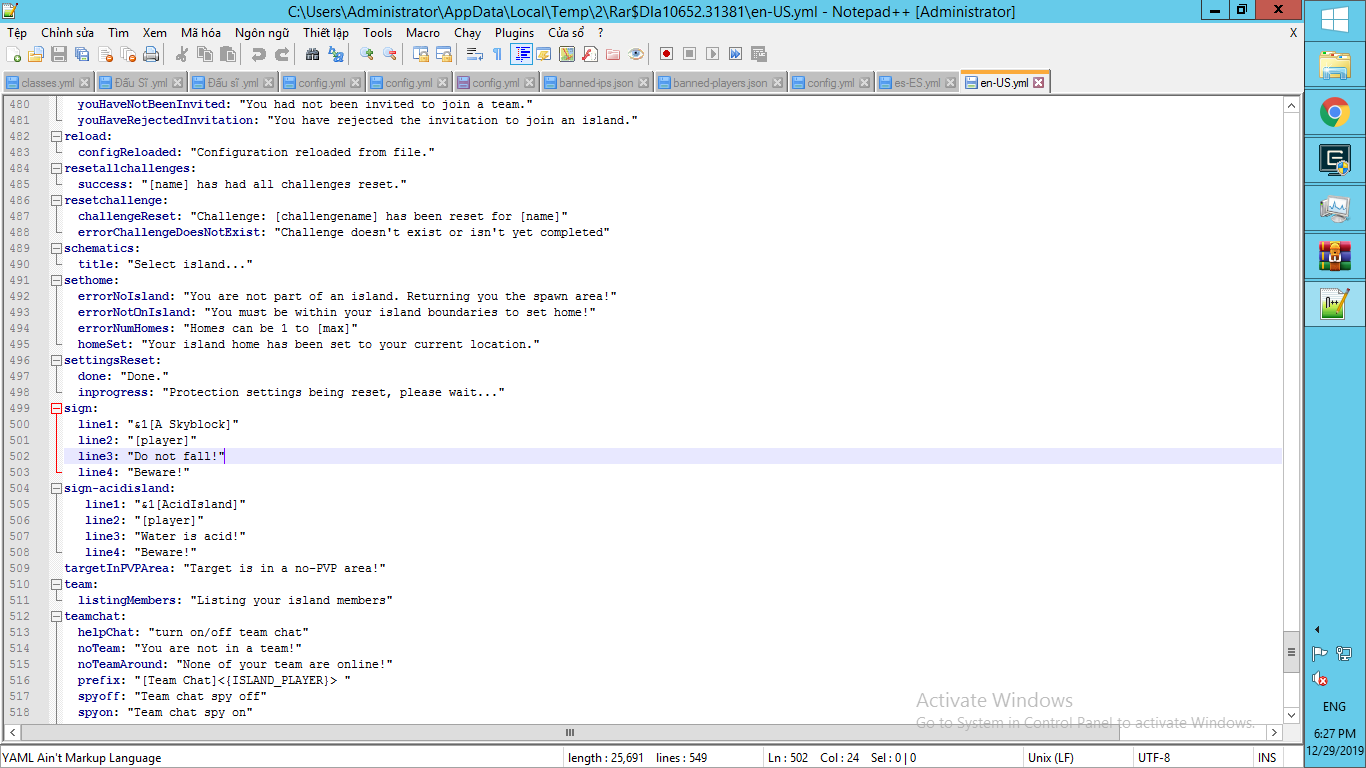Collapse the reload: fold marker
Image resolution: width=1366 pixels, height=768 pixels.
point(56,136)
